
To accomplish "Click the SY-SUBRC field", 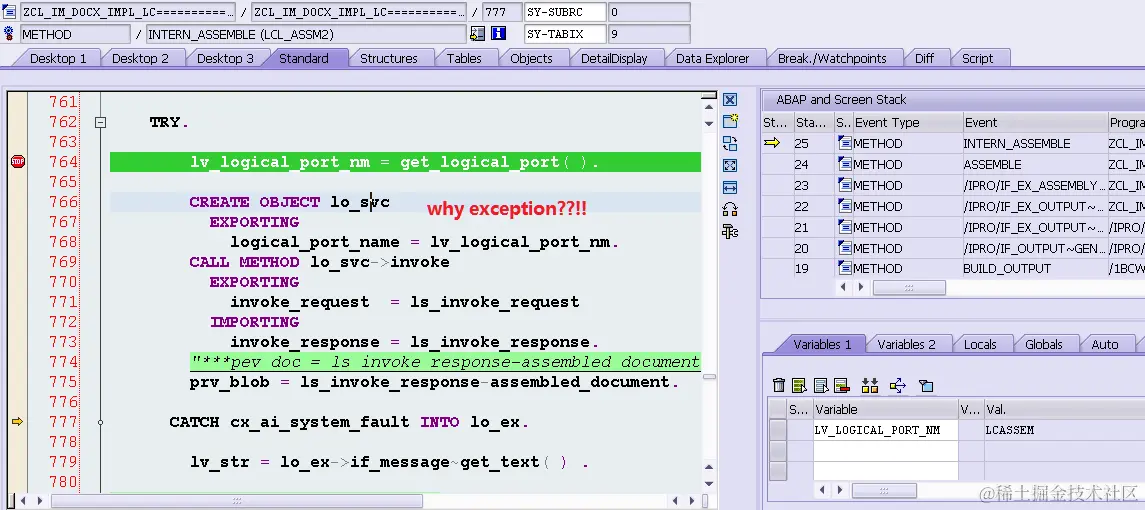I will [x=564, y=12].
